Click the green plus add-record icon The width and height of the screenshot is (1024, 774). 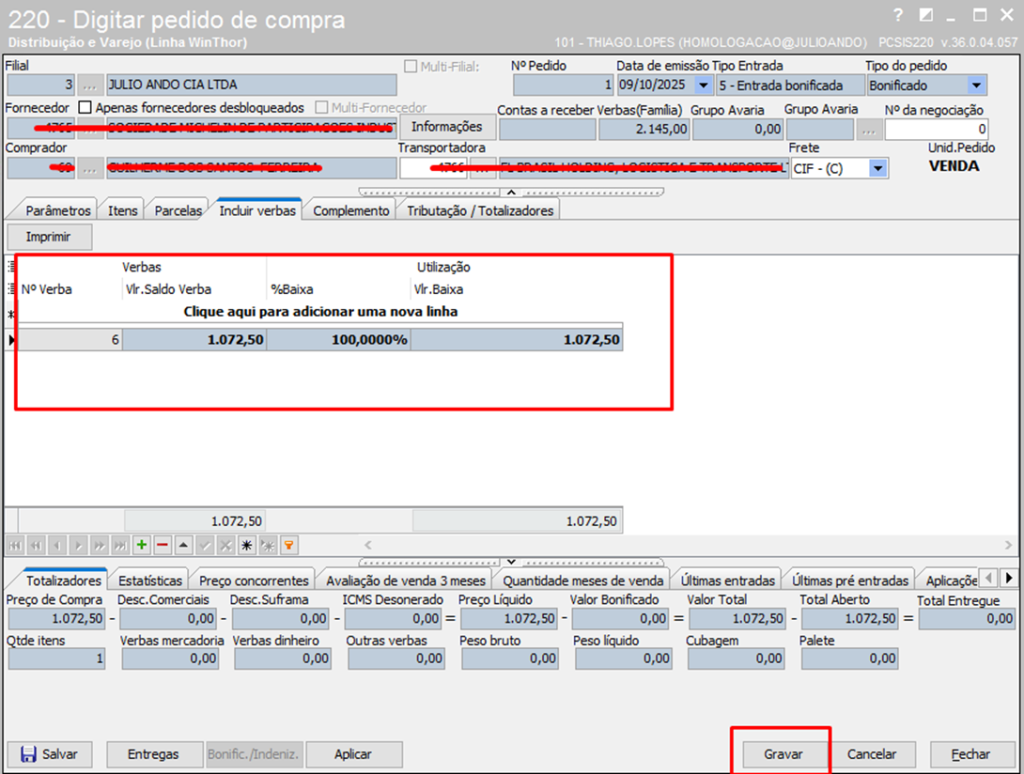[x=141, y=545]
